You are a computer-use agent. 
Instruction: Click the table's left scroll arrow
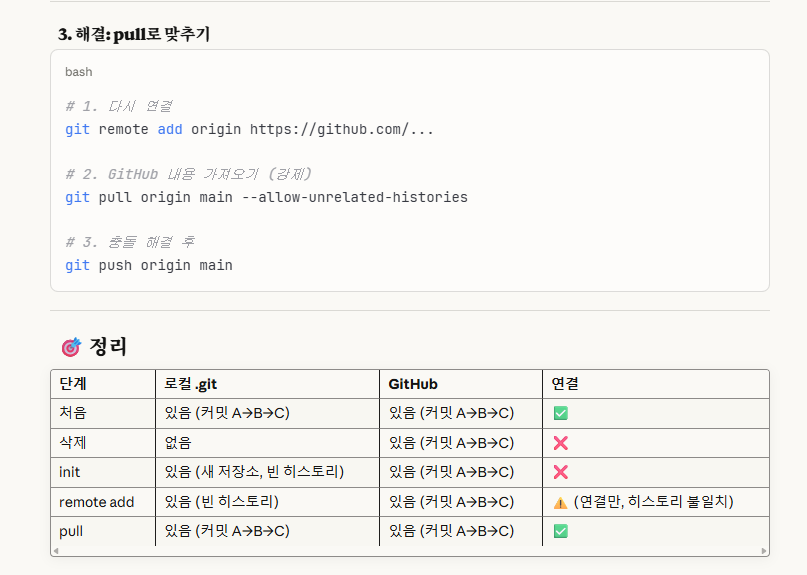(56, 551)
